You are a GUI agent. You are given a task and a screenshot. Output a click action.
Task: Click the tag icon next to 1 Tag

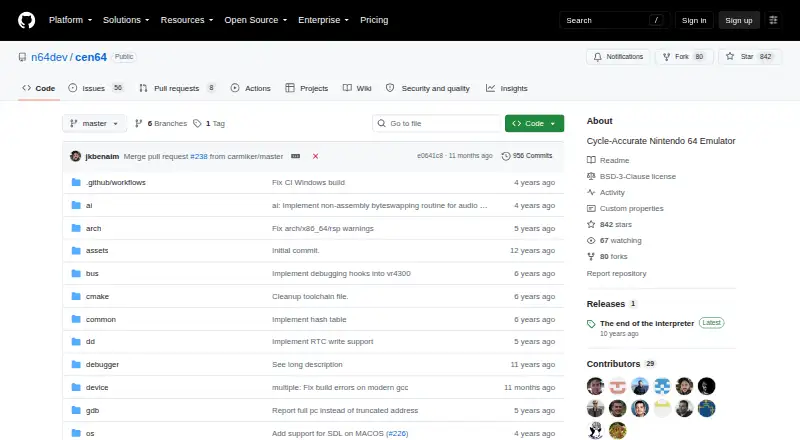(x=197, y=124)
